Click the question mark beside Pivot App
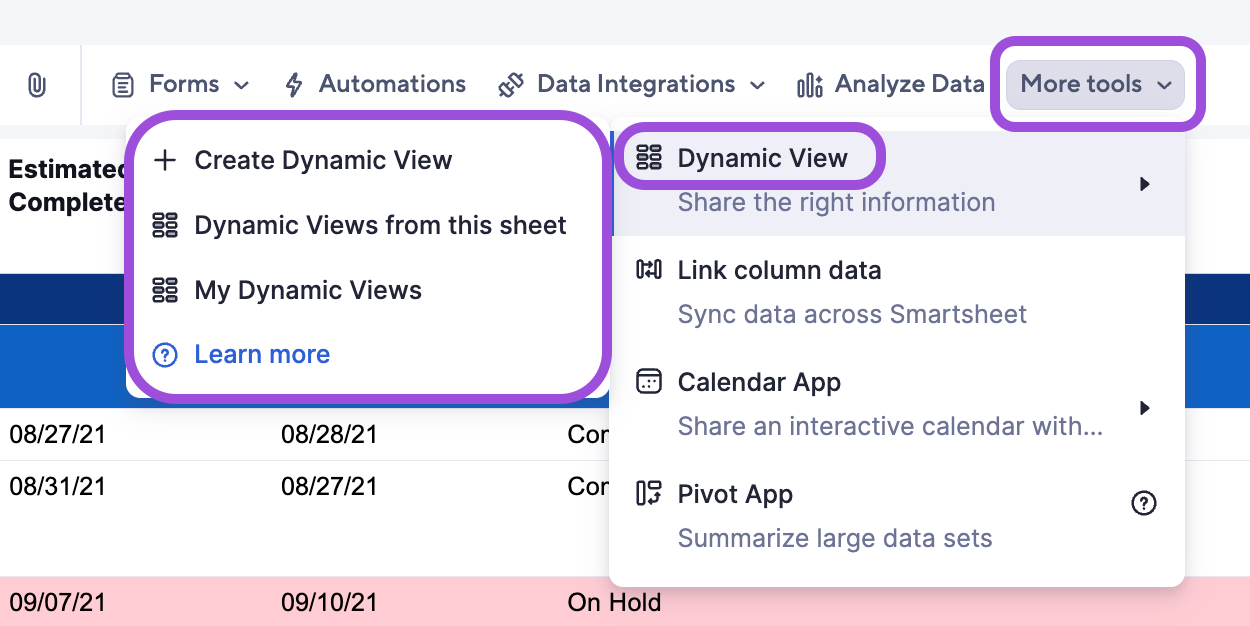 coord(1144,503)
